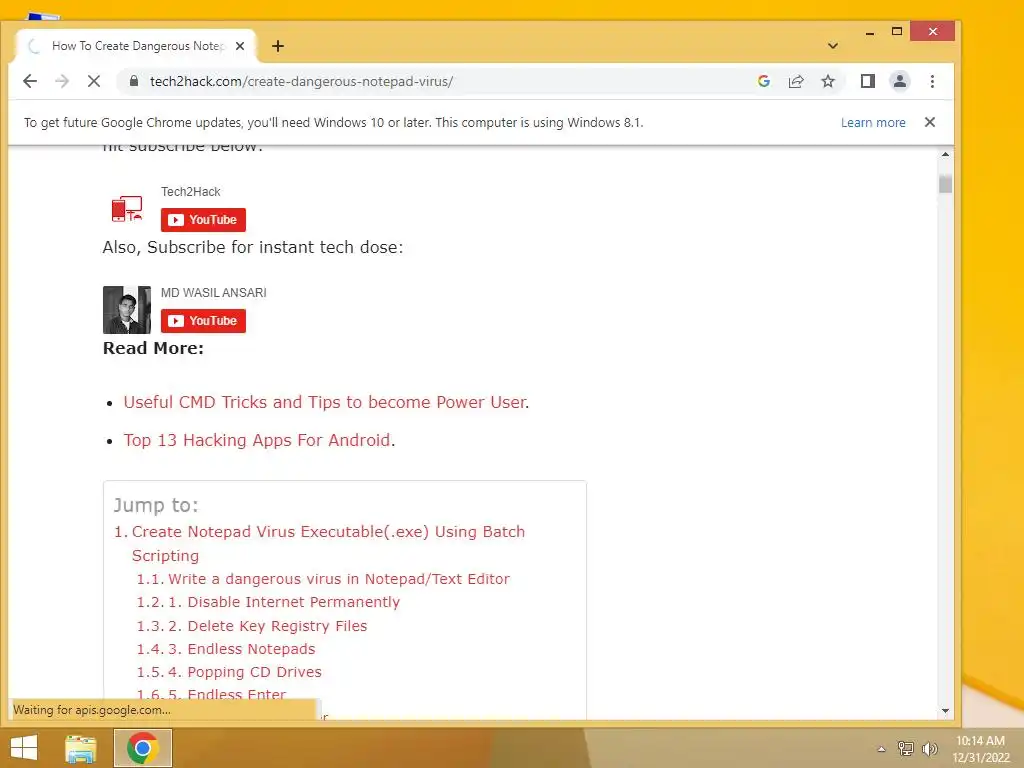Click the MD WASIL ANSARI profile photo

click(127, 310)
